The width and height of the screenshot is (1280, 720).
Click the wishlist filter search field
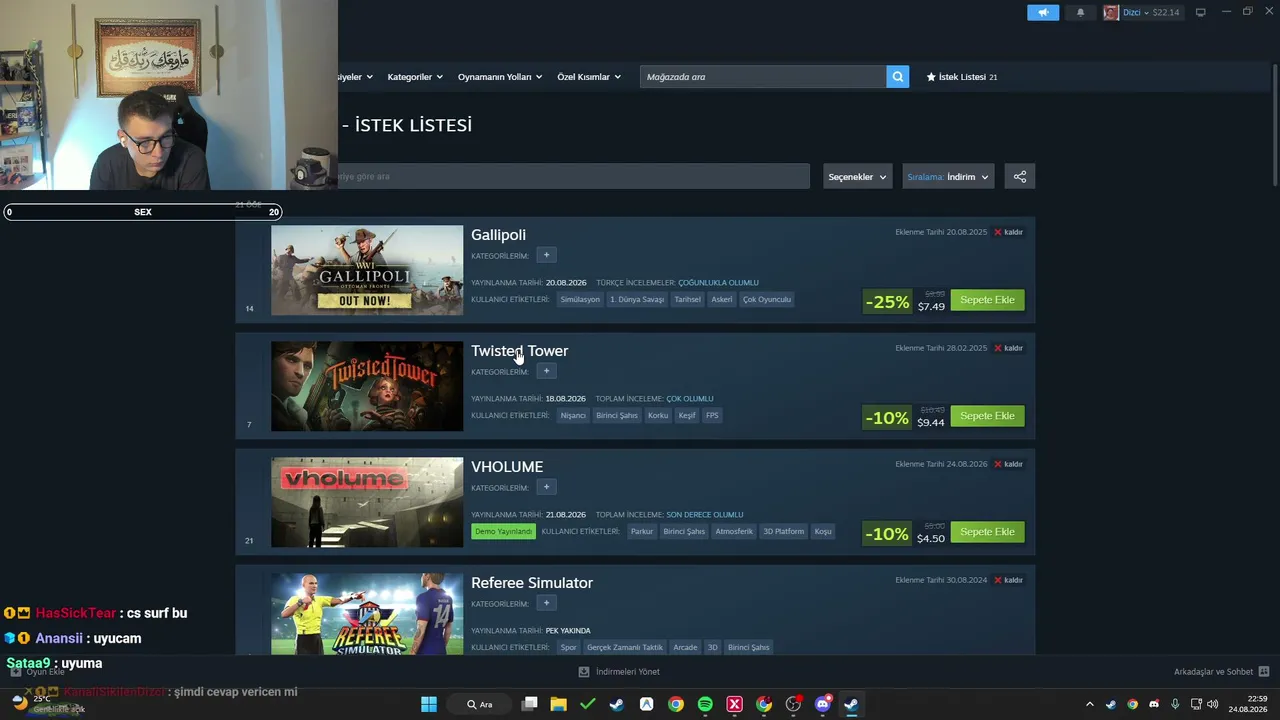click(x=573, y=177)
